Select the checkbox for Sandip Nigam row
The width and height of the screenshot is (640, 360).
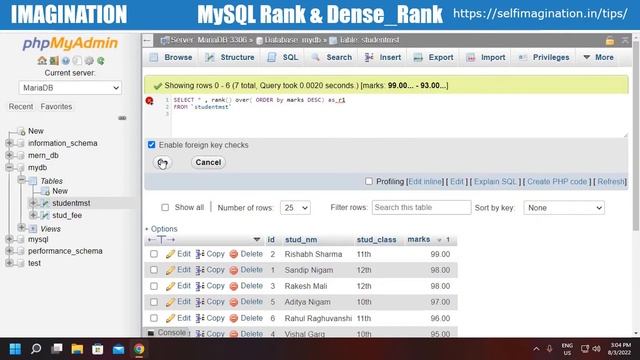[154, 270]
